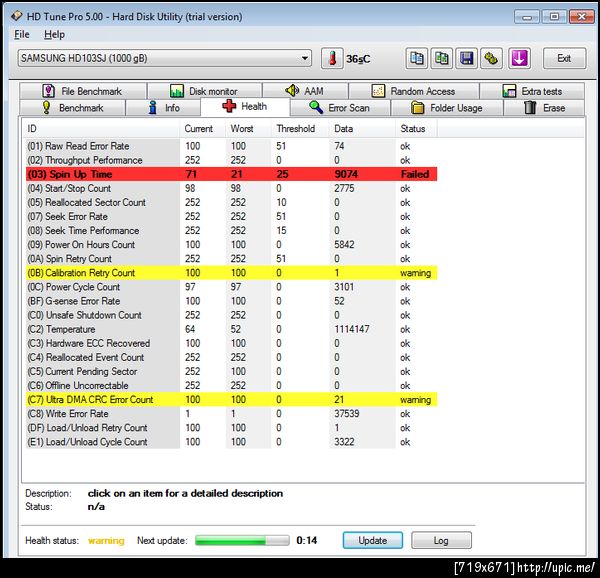This screenshot has height=578, width=600.
Task: Select the Reallocated Event Count row
Action: 232,358
